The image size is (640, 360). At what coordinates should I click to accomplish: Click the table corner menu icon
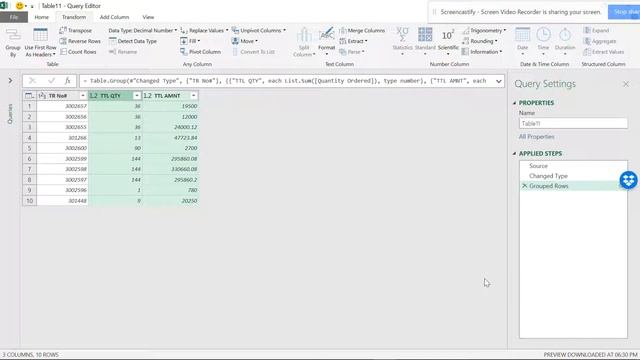point(29,96)
